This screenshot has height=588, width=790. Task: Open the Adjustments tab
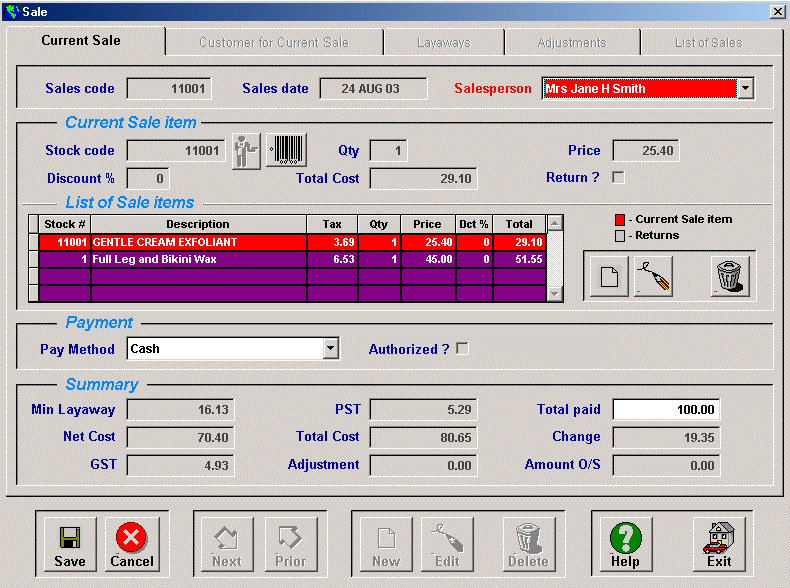click(572, 43)
